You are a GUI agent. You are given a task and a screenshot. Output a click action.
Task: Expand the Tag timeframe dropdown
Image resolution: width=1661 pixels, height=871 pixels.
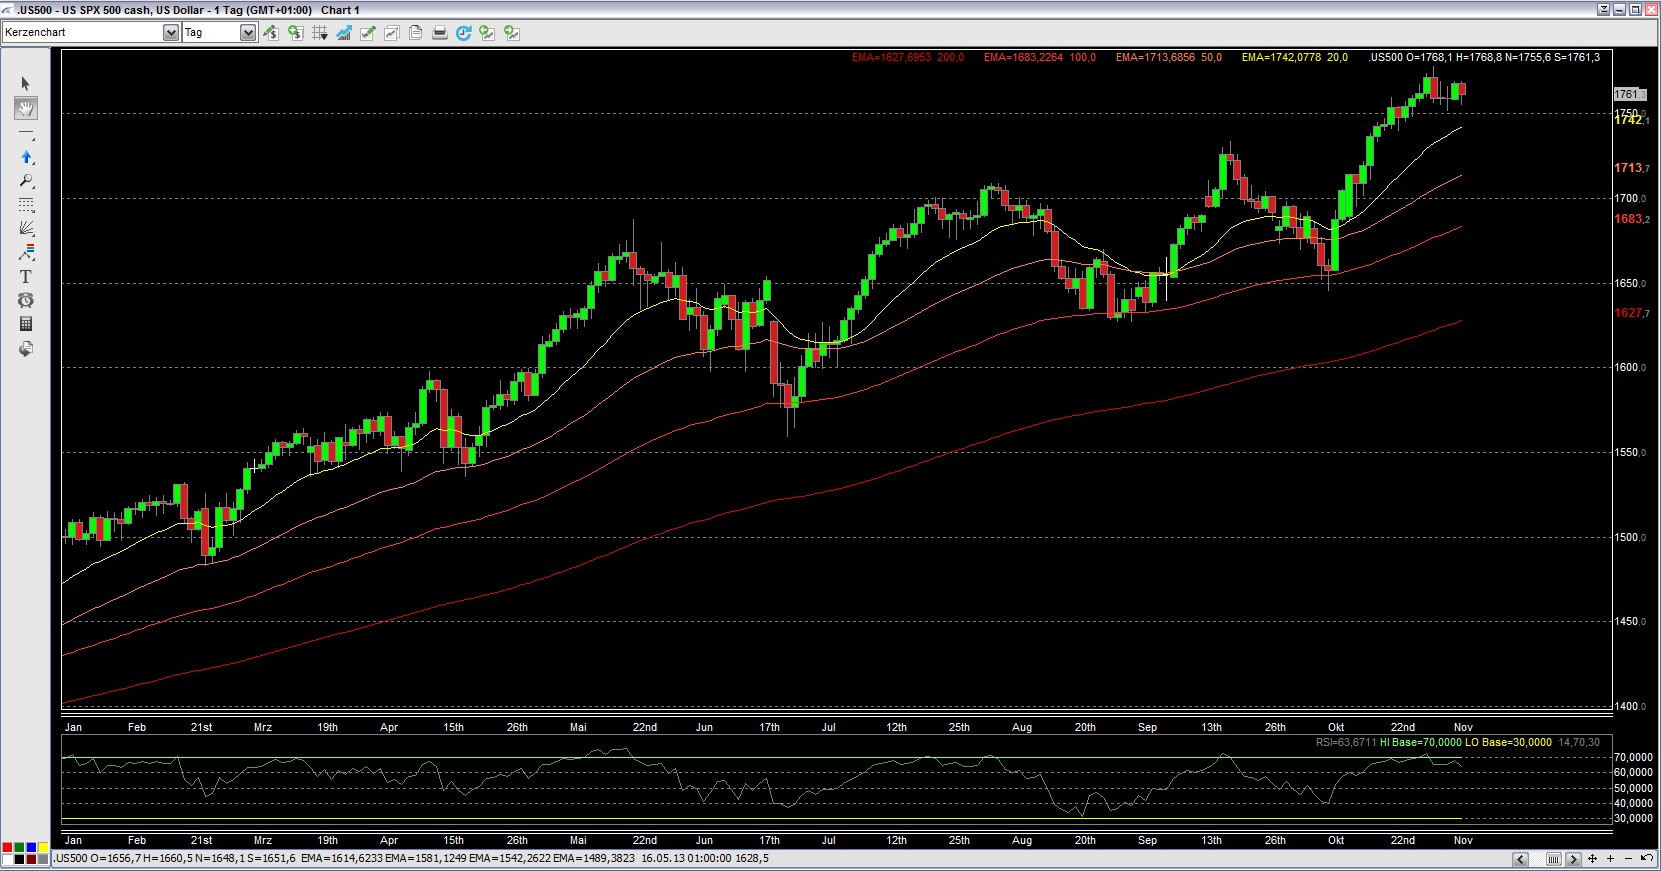click(247, 33)
